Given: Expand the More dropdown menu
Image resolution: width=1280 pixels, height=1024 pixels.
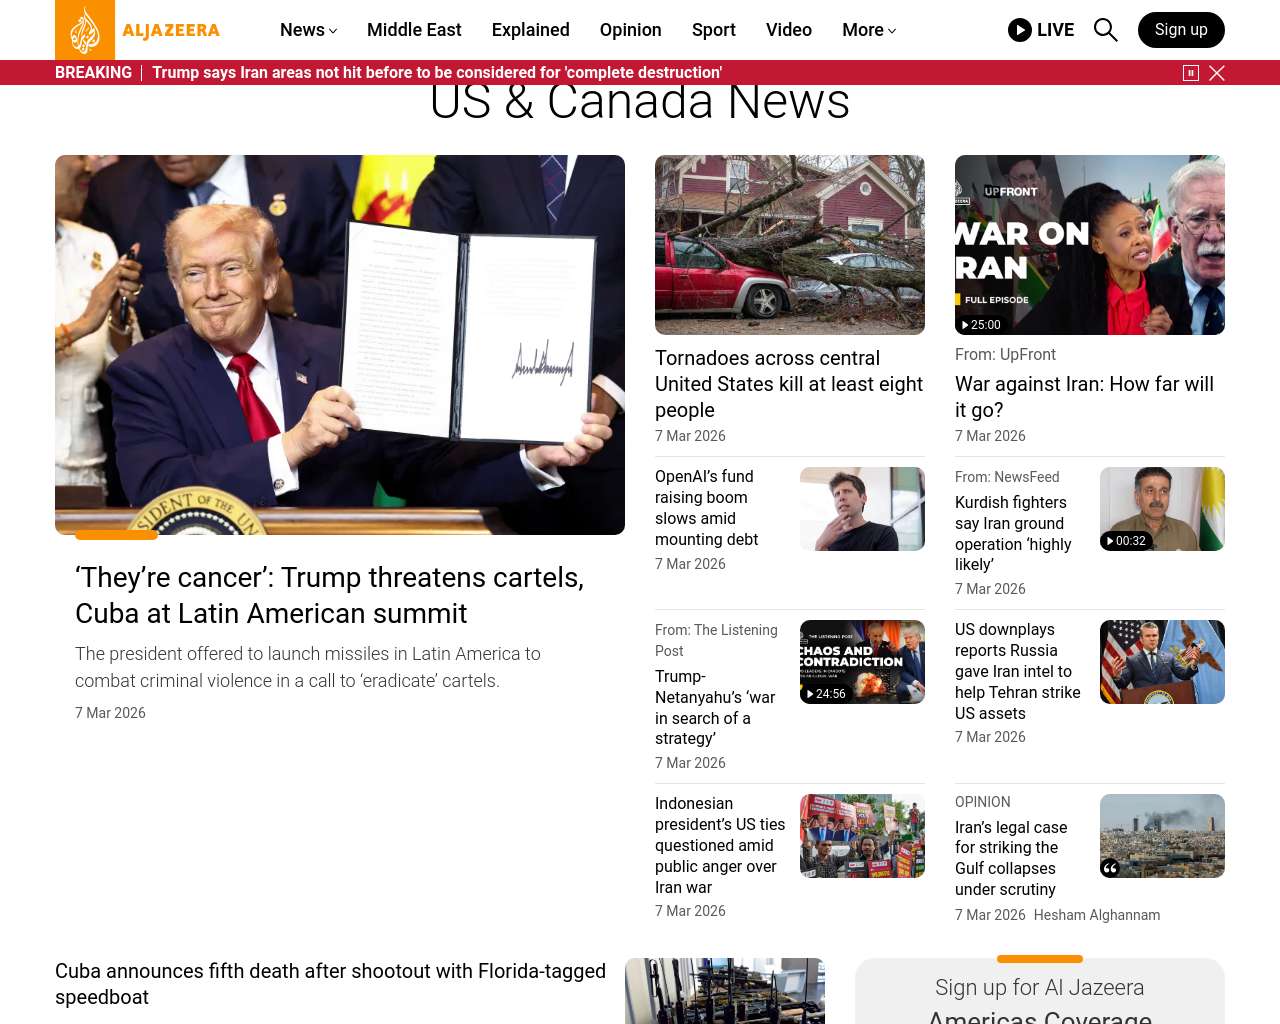Looking at the screenshot, I should tap(869, 30).
